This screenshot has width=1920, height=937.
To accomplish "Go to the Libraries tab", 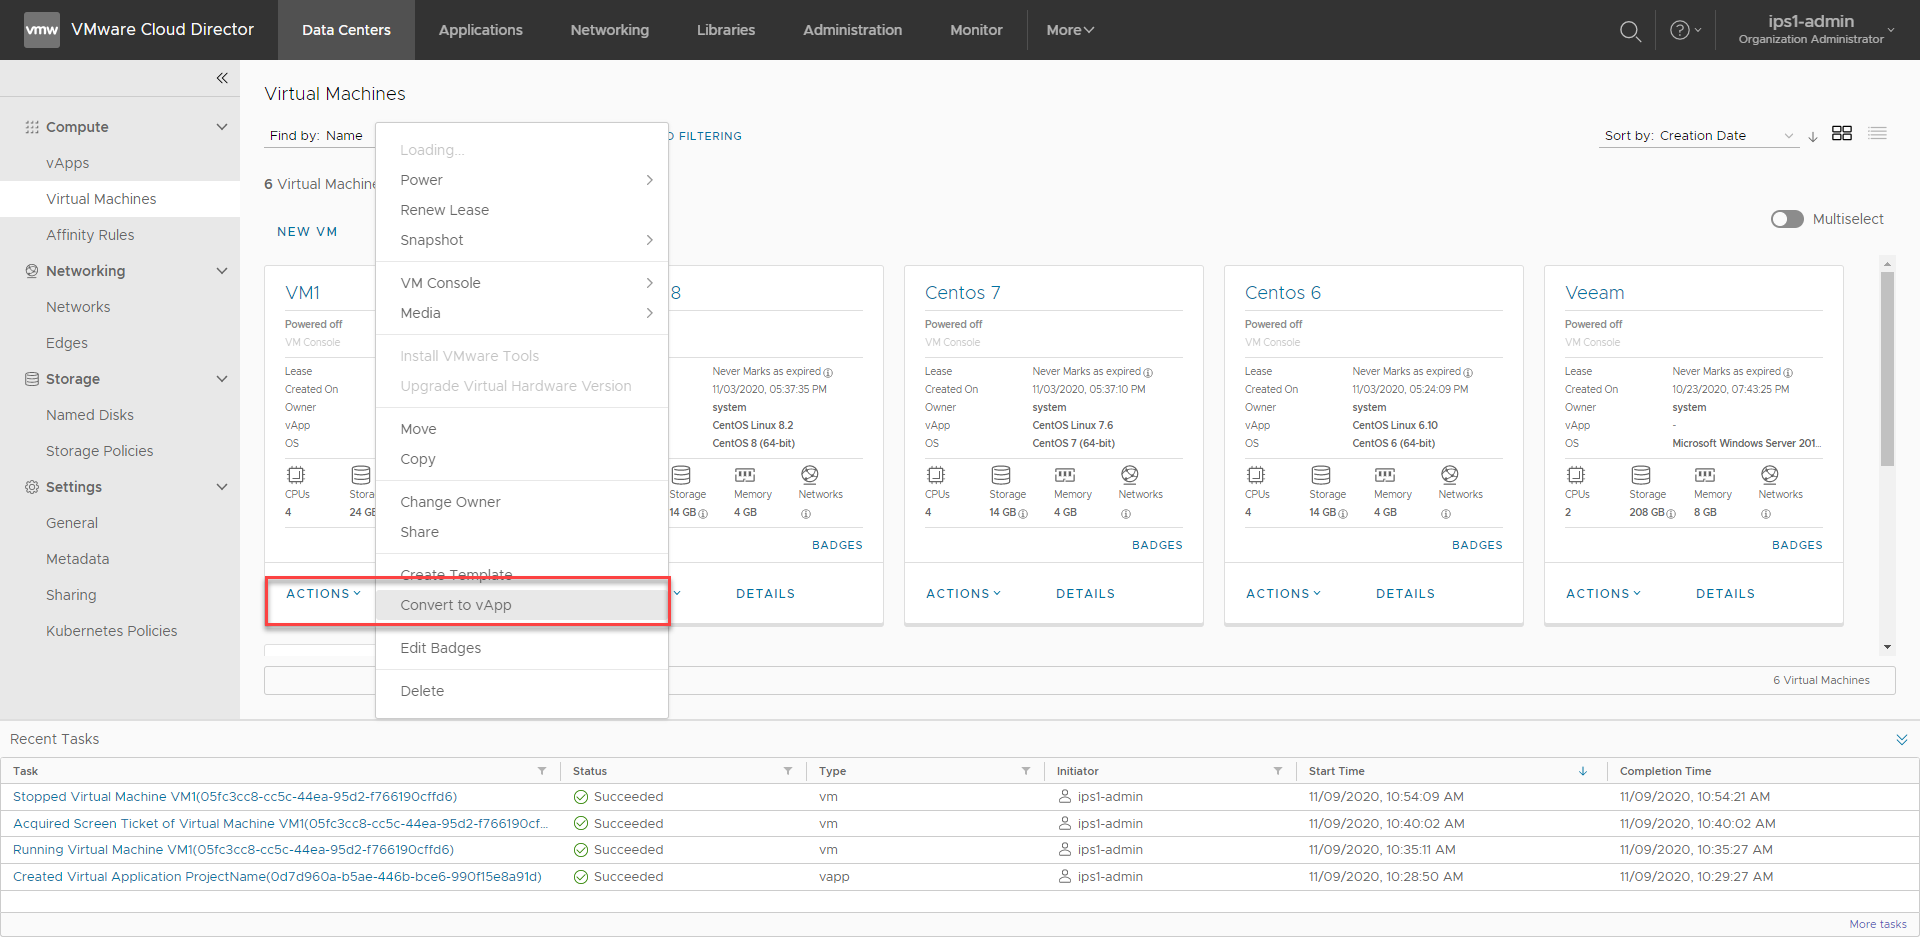I will 726,30.
